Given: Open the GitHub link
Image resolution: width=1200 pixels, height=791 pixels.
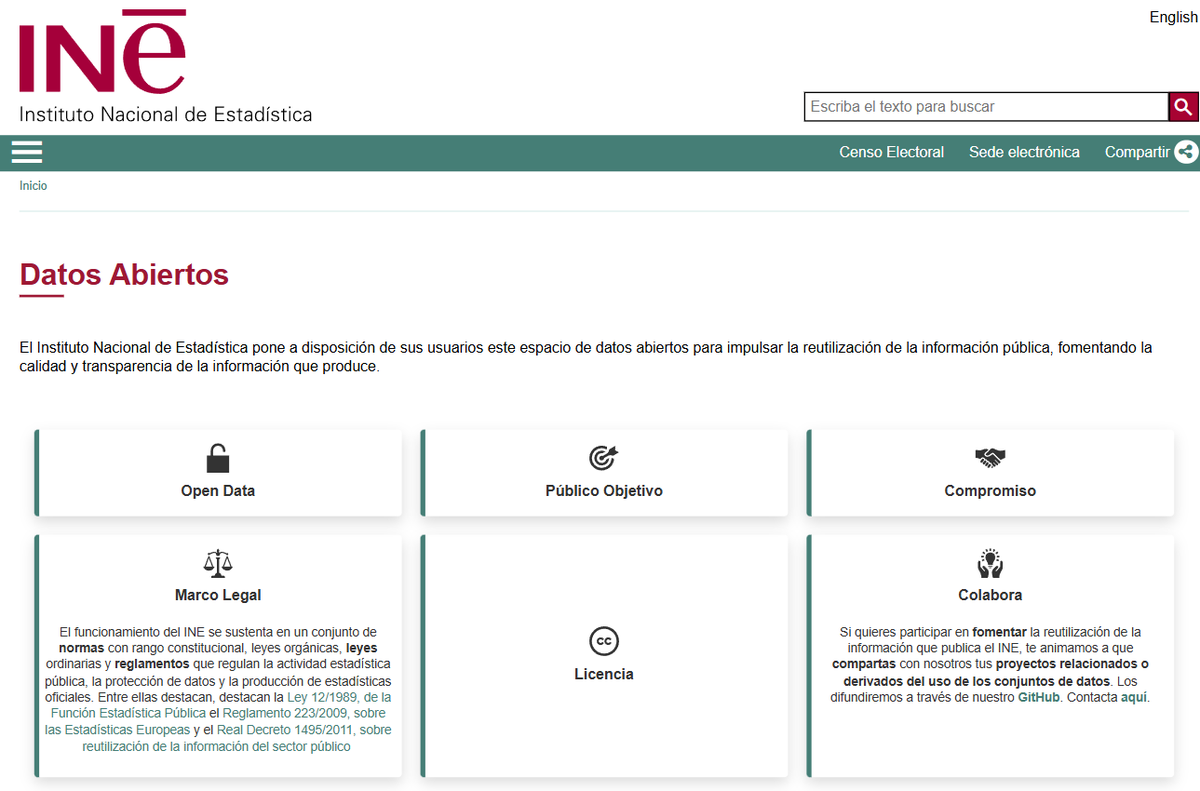Looking at the screenshot, I should point(1039,697).
